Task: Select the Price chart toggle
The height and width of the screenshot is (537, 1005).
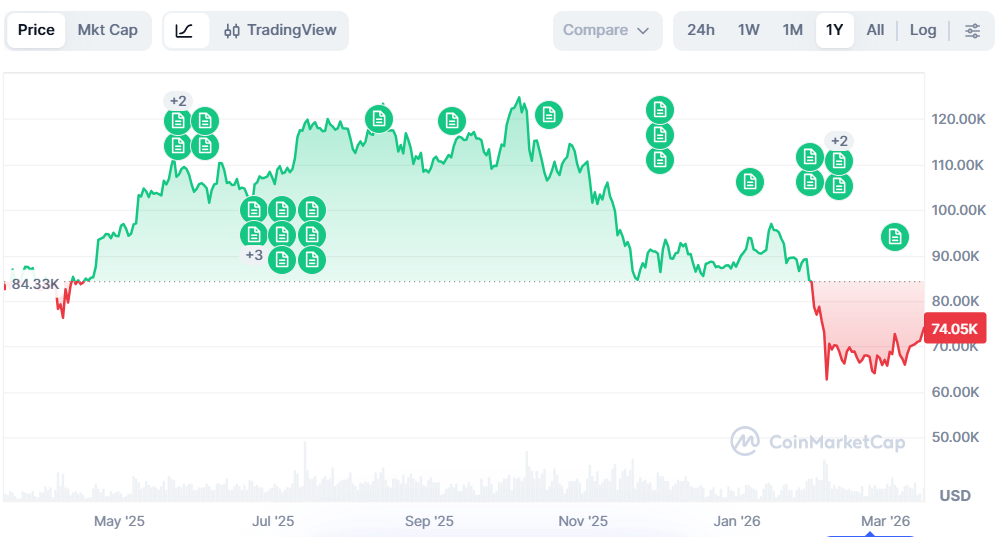Action: (x=36, y=30)
